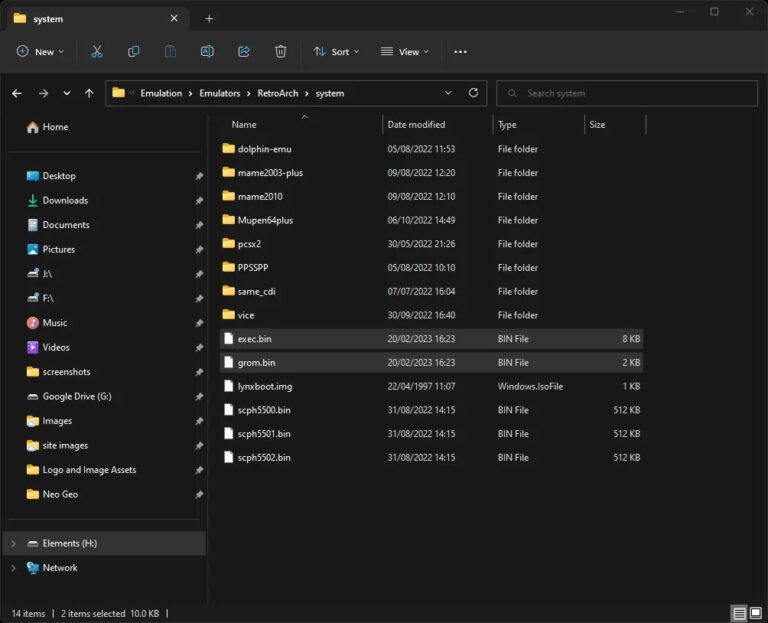This screenshot has width=768, height=623.
Task: Select the scph5501.bin file
Action: click(264, 434)
